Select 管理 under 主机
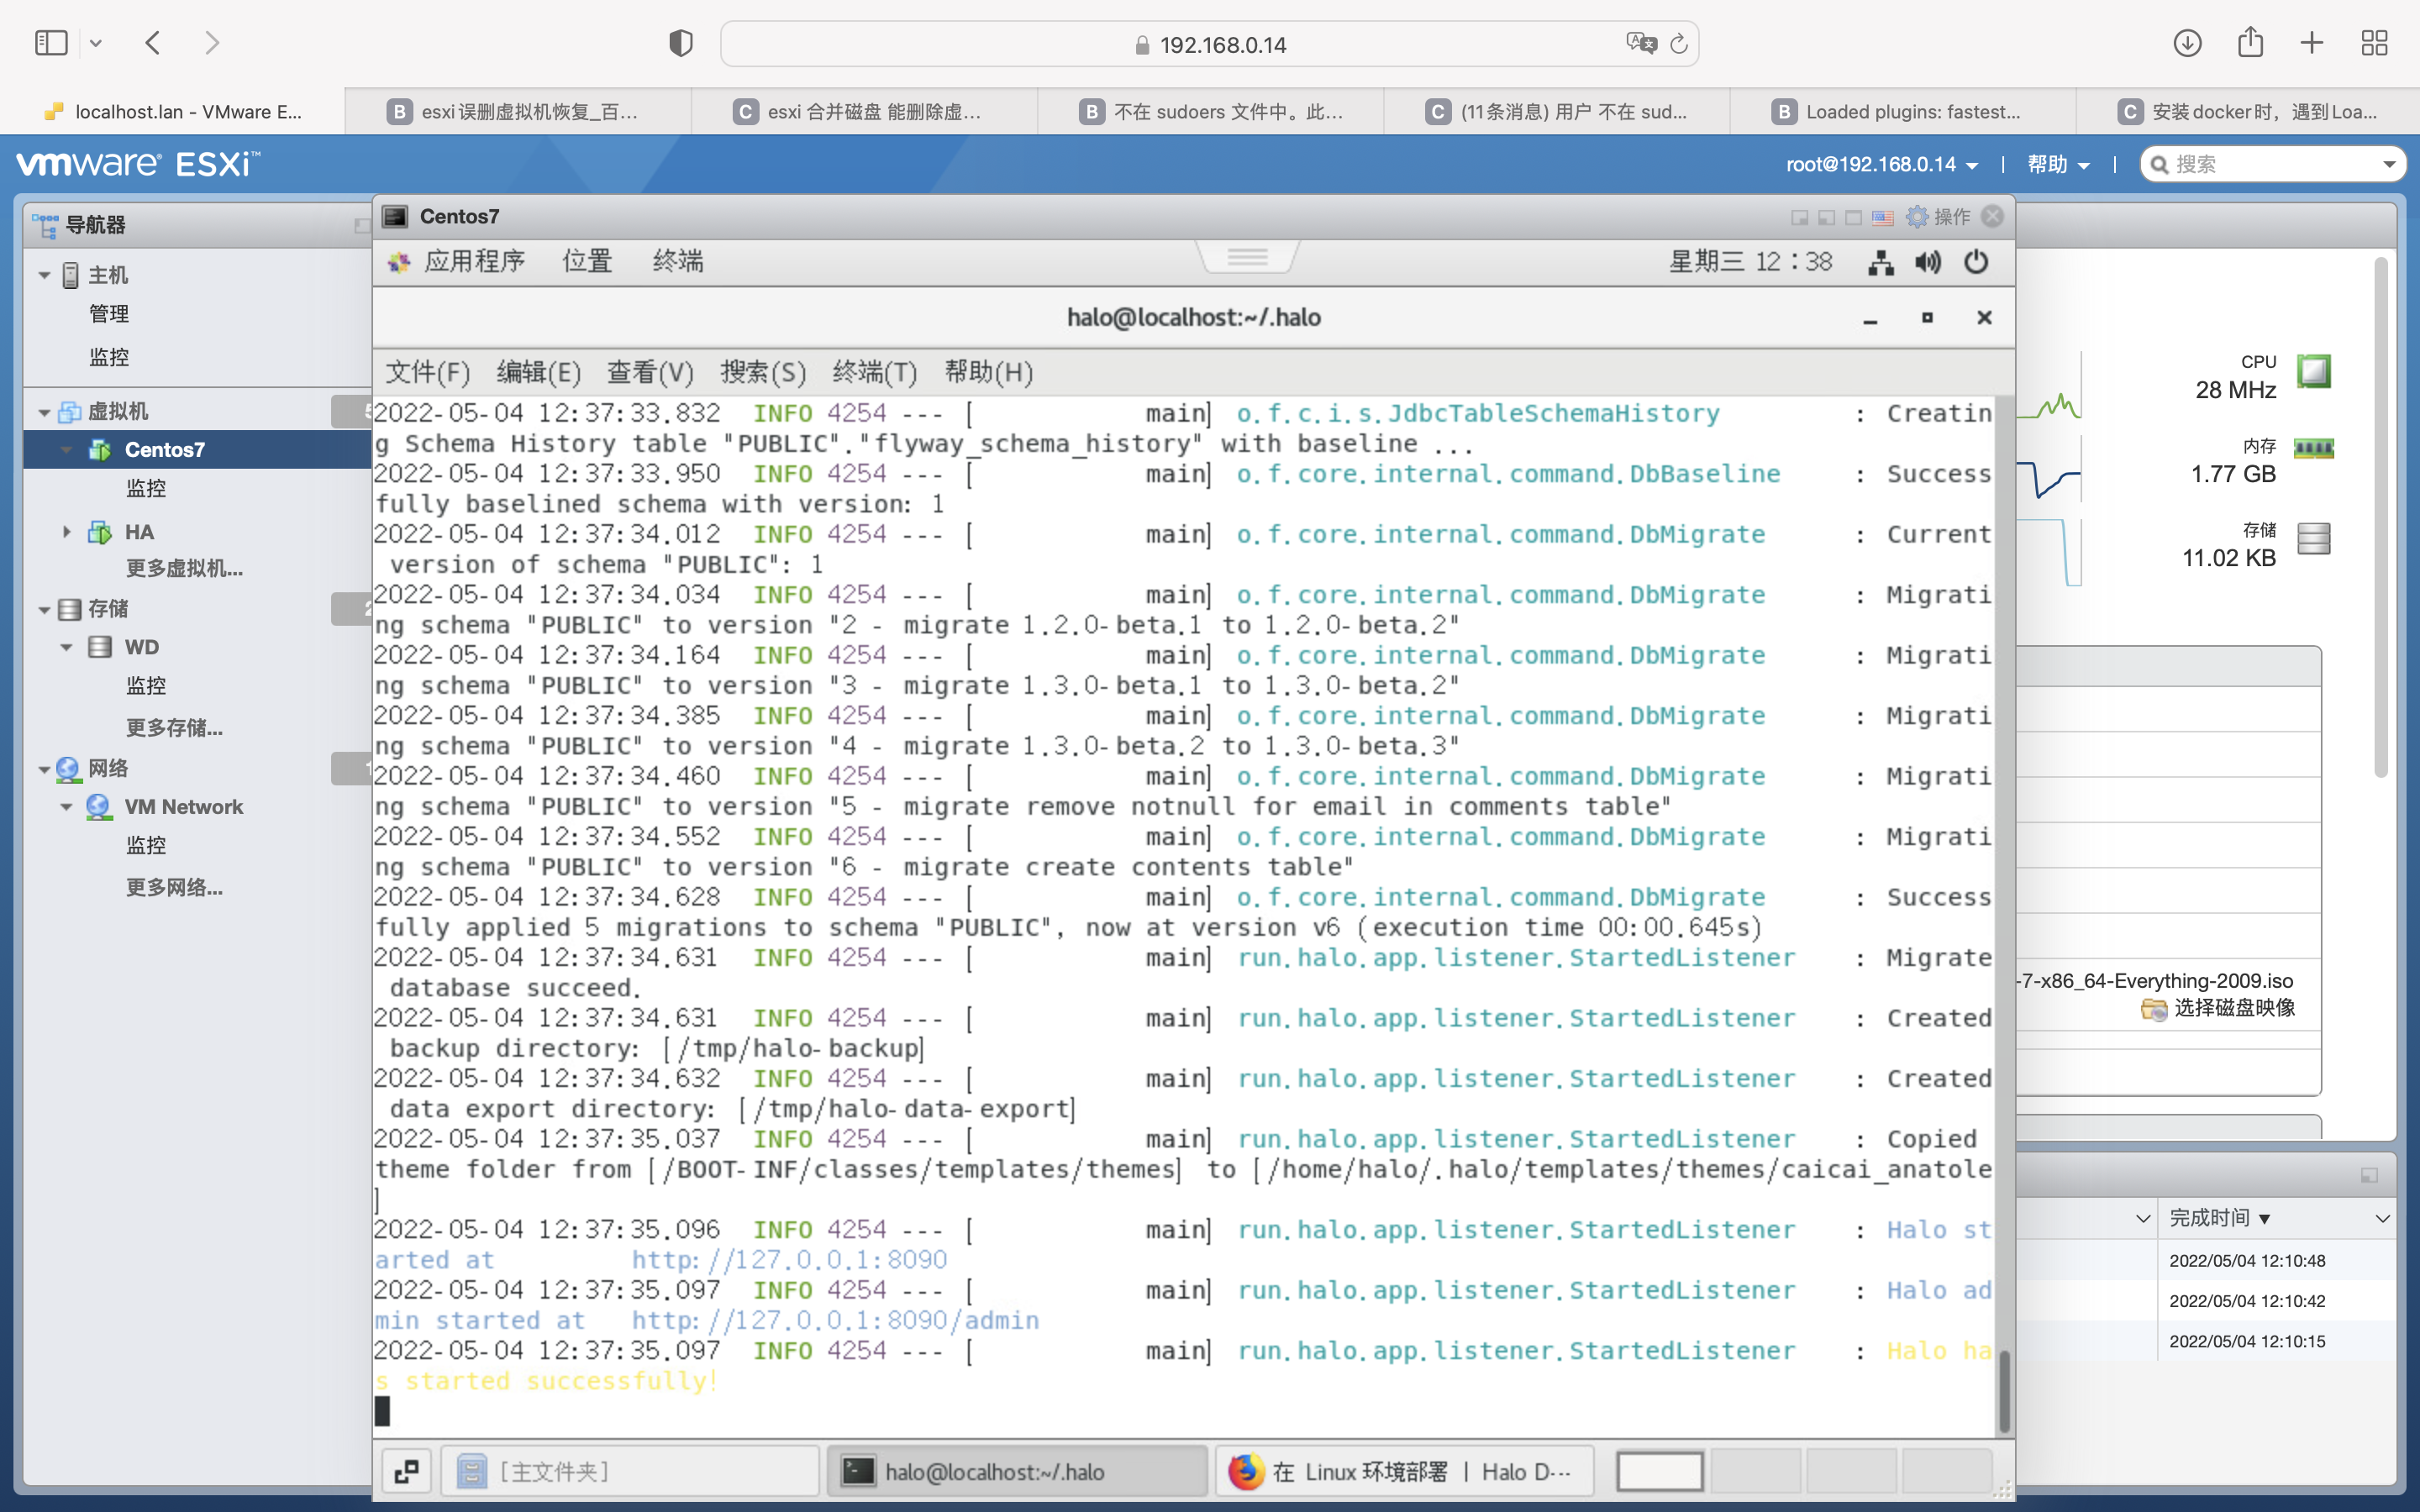 (108, 314)
